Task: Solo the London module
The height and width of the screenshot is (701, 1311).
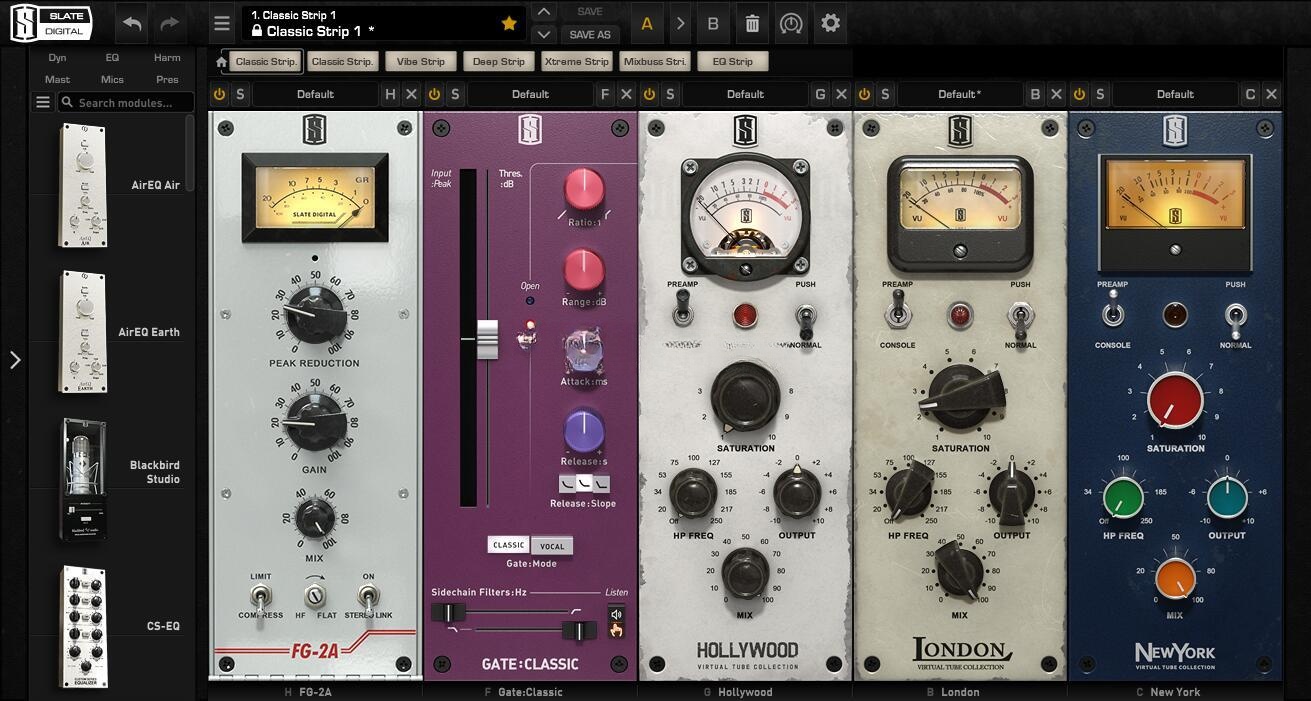Action: click(885, 94)
